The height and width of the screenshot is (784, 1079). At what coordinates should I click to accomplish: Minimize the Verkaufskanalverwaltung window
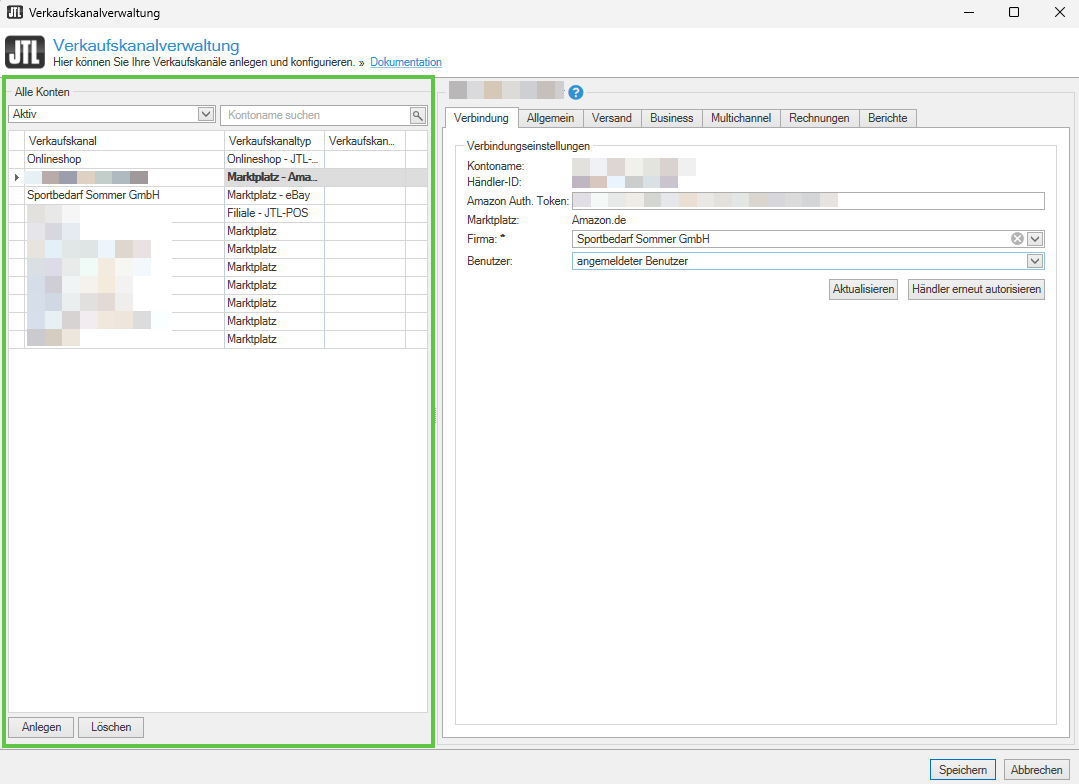pyautogui.click(x=969, y=12)
